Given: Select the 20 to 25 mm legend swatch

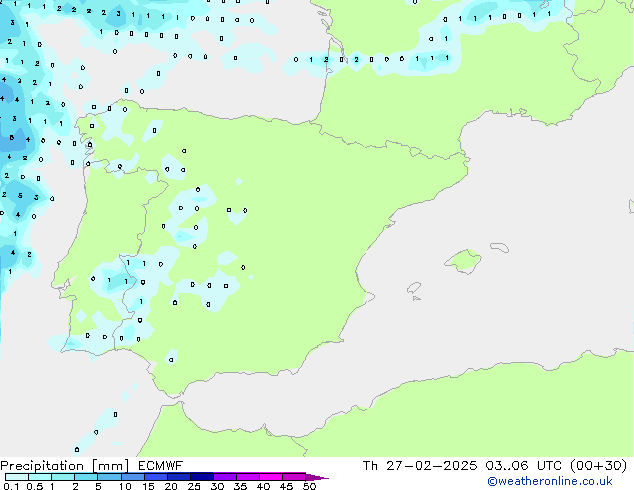Looking at the screenshot, I should click(x=178, y=477).
